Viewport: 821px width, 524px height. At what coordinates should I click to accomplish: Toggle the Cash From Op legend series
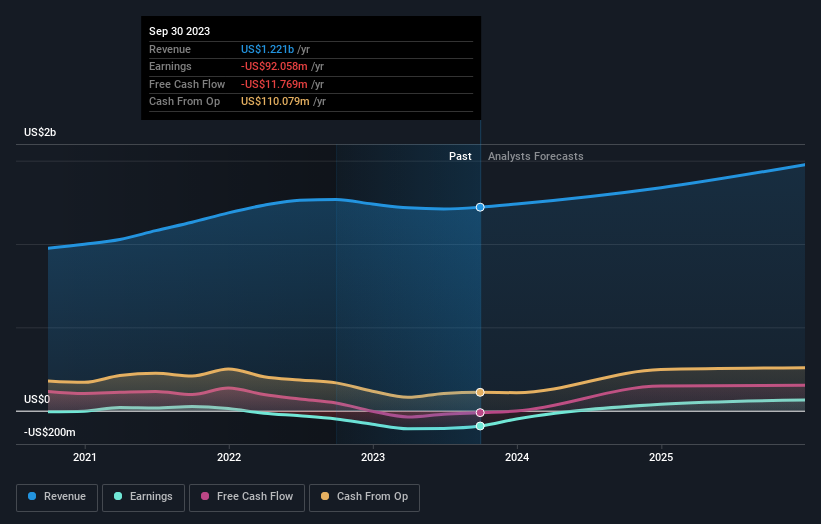(364, 497)
